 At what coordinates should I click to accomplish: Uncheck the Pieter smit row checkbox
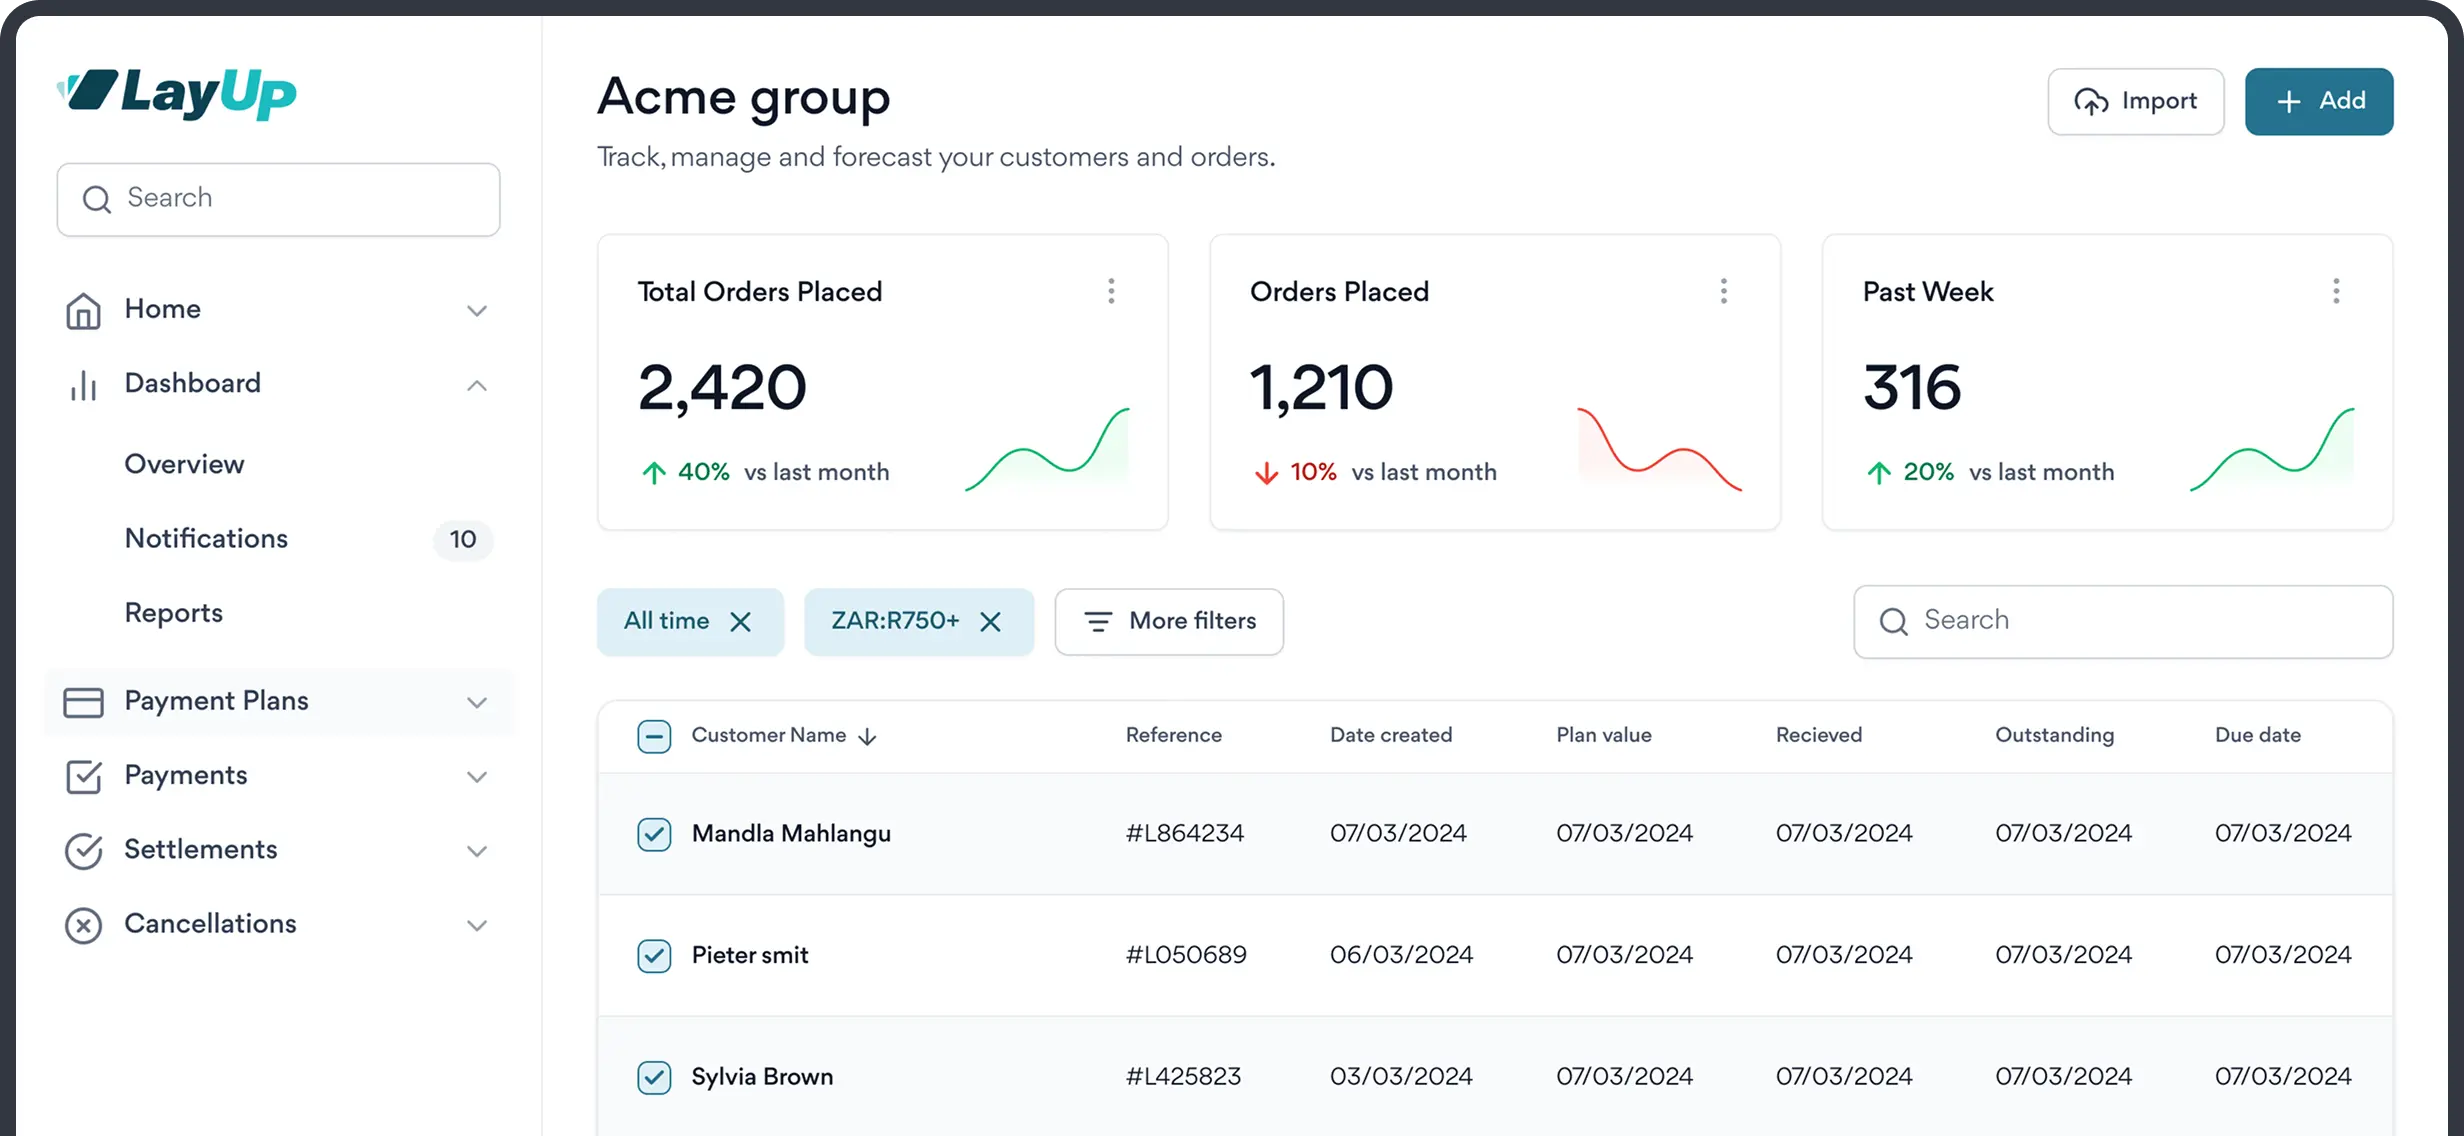tap(654, 956)
